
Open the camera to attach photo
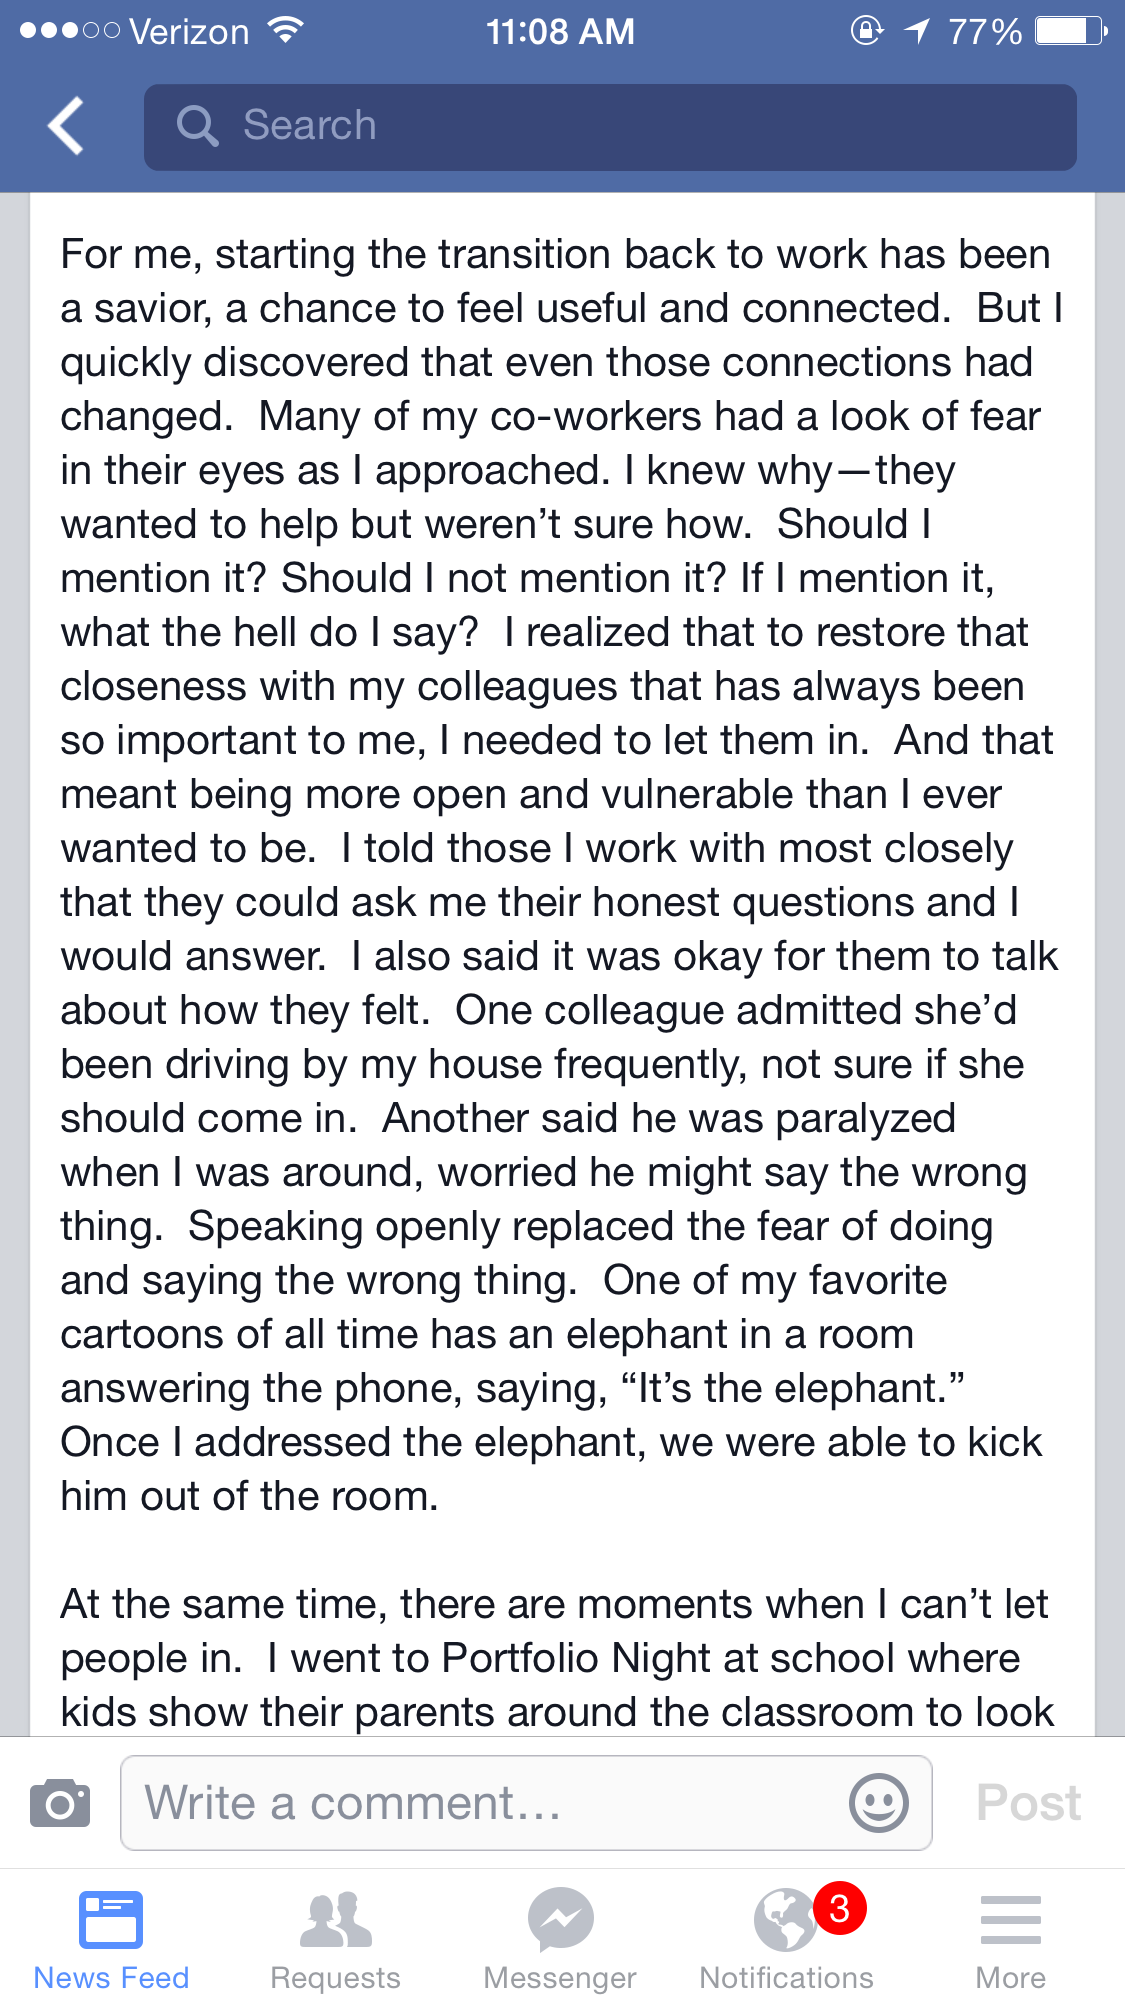[x=60, y=1803]
